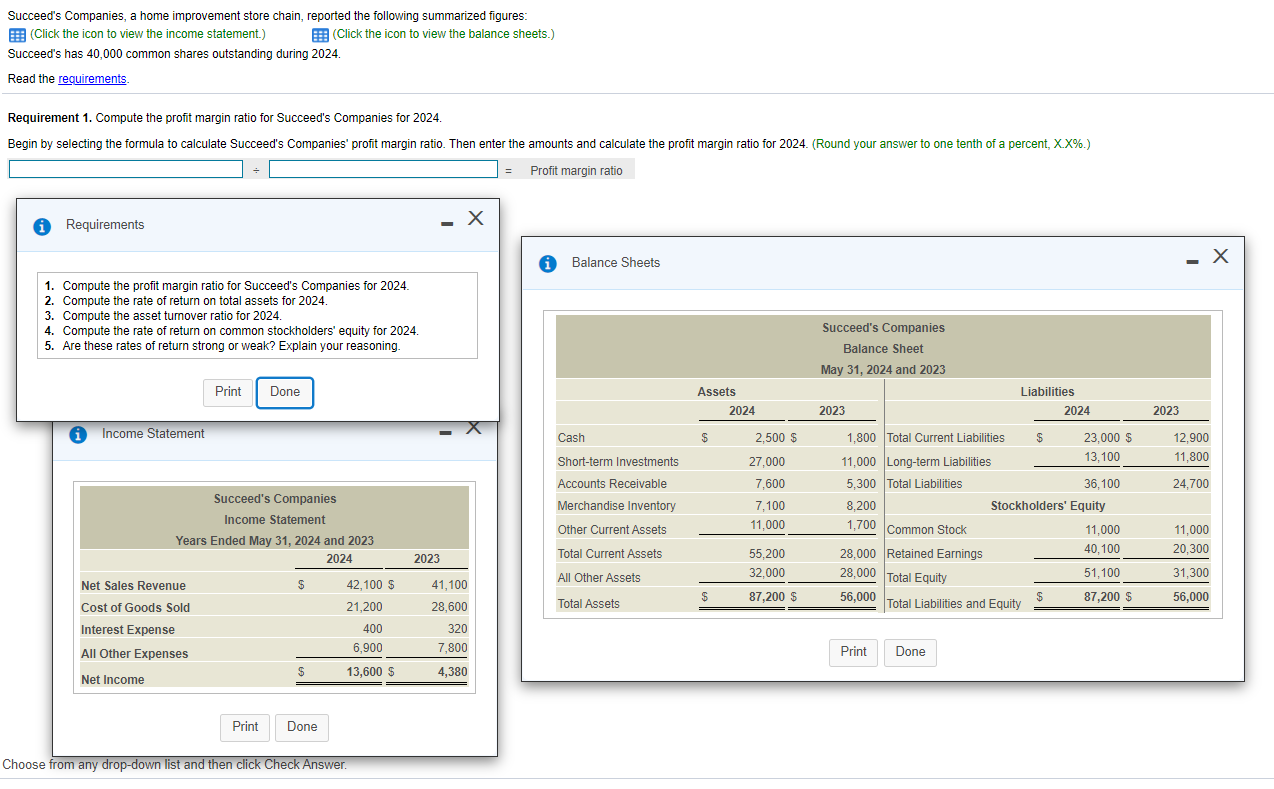Click the Income Statement dialog info icon

(x=77, y=435)
